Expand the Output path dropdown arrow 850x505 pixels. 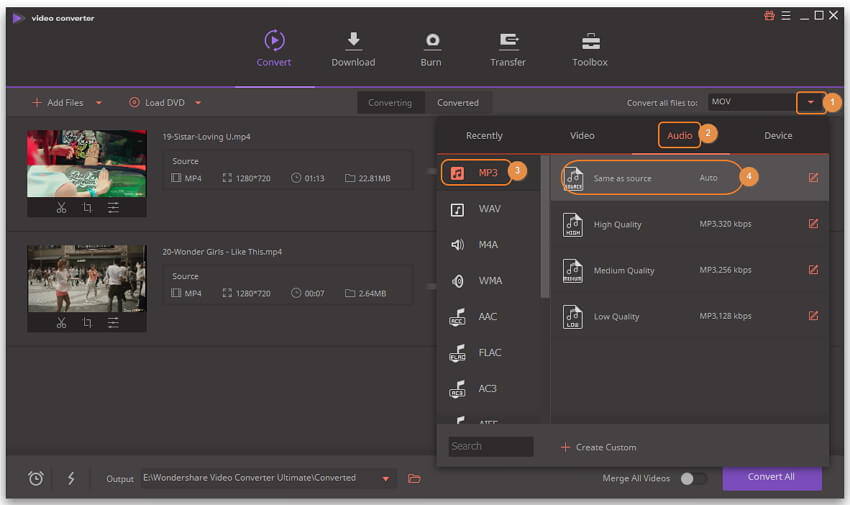click(385, 479)
